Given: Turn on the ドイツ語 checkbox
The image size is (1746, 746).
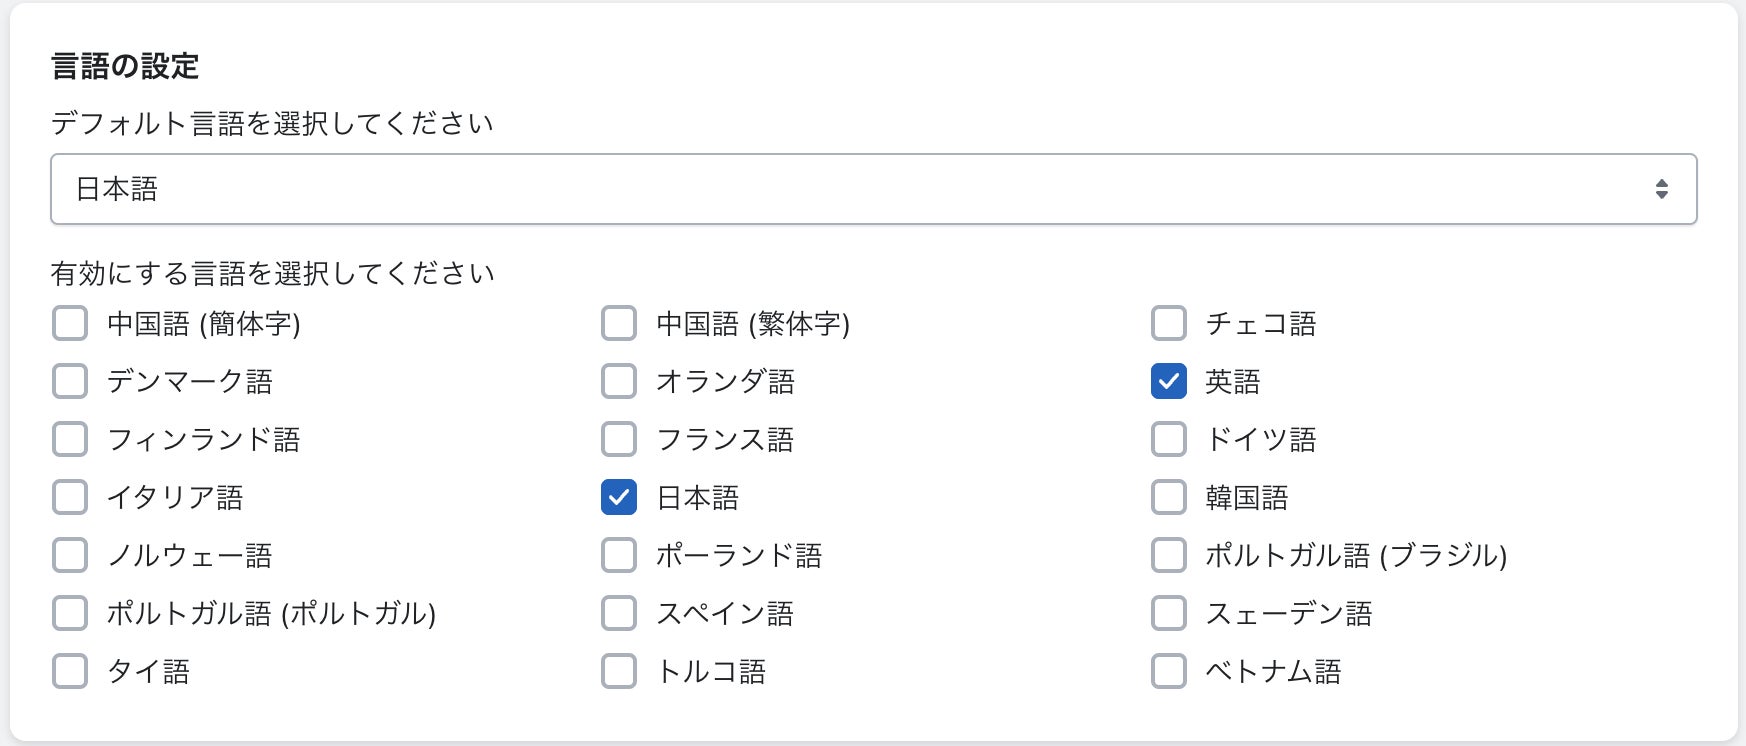Looking at the screenshot, I should [1169, 439].
